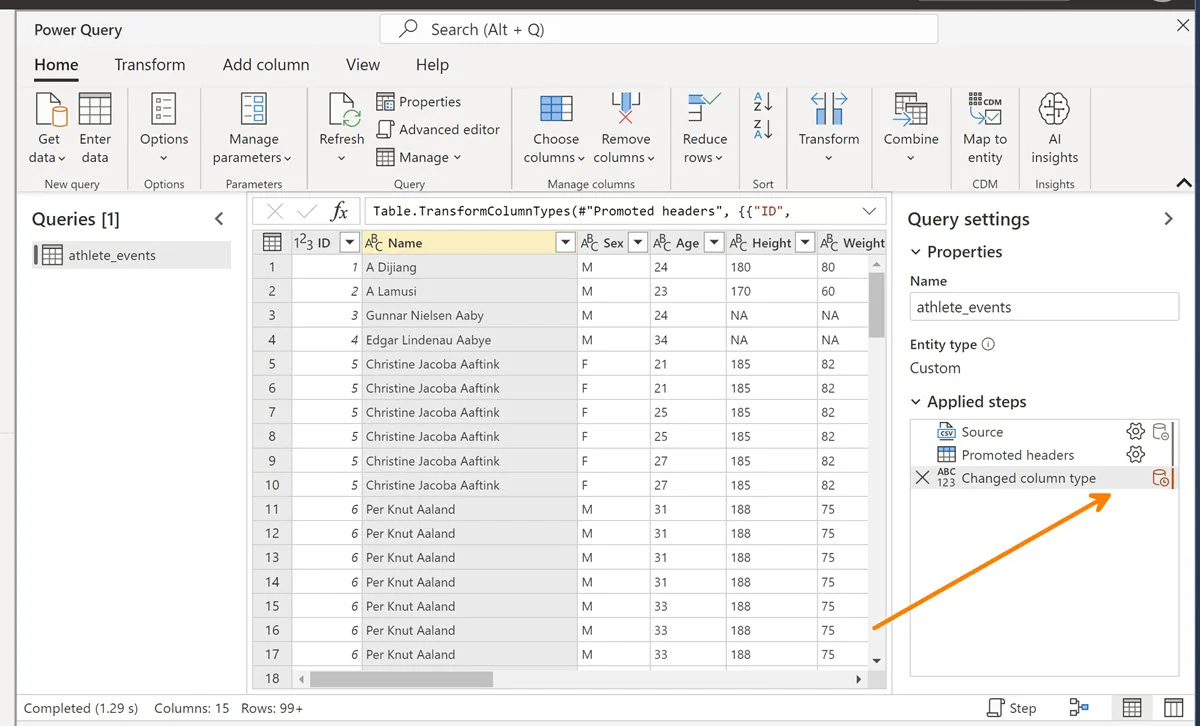The image size is (1200, 726).
Task: Click the folding indicator on Source step
Action: 1160,432
